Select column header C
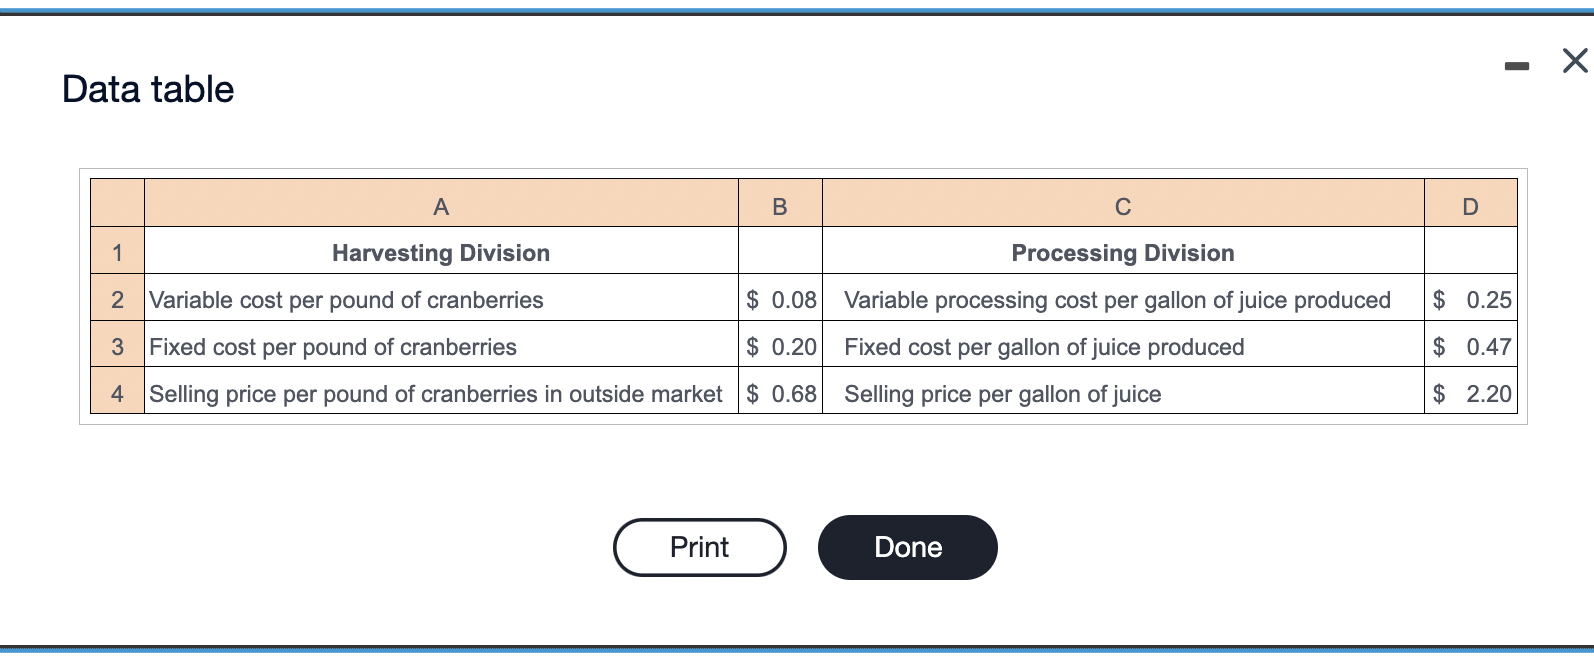Image resolution: width=1594 pixels, height=658 pixels. click(x=1122, y=206)
